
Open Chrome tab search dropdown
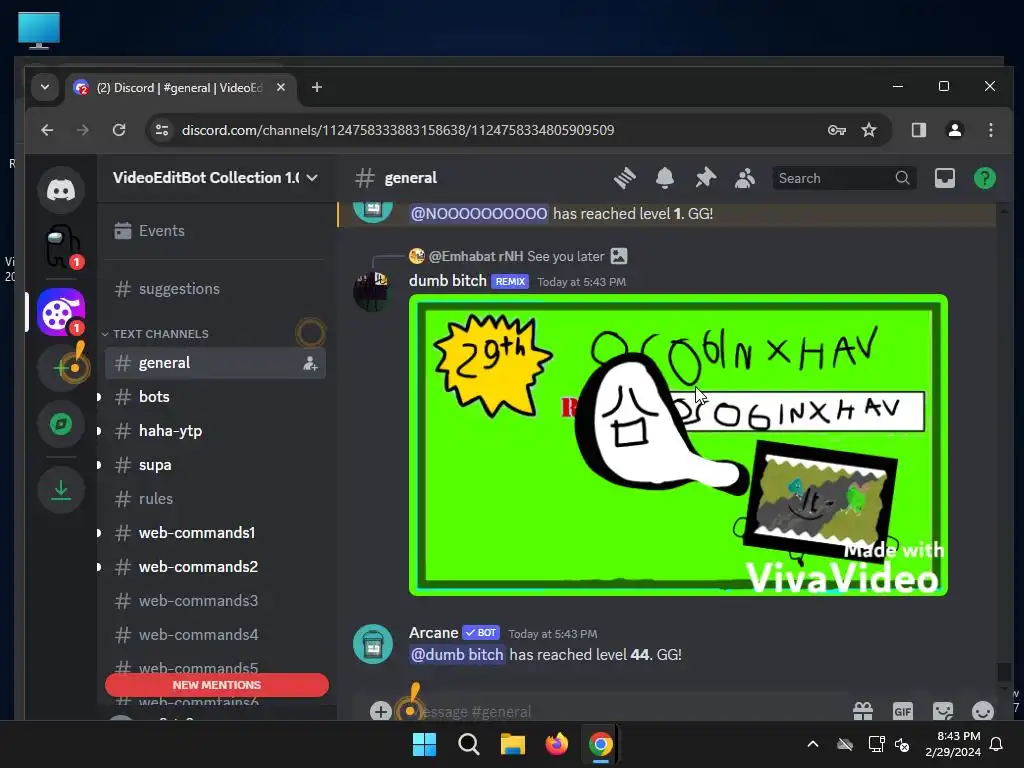pyautogui.click(x=44, y=87)
